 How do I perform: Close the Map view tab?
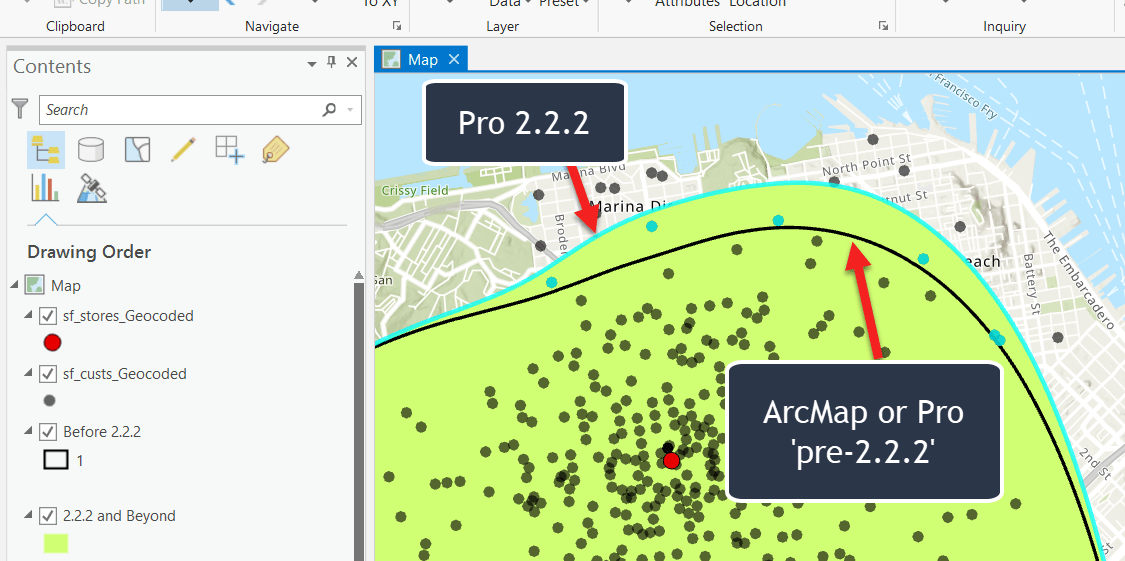point(453,60)
